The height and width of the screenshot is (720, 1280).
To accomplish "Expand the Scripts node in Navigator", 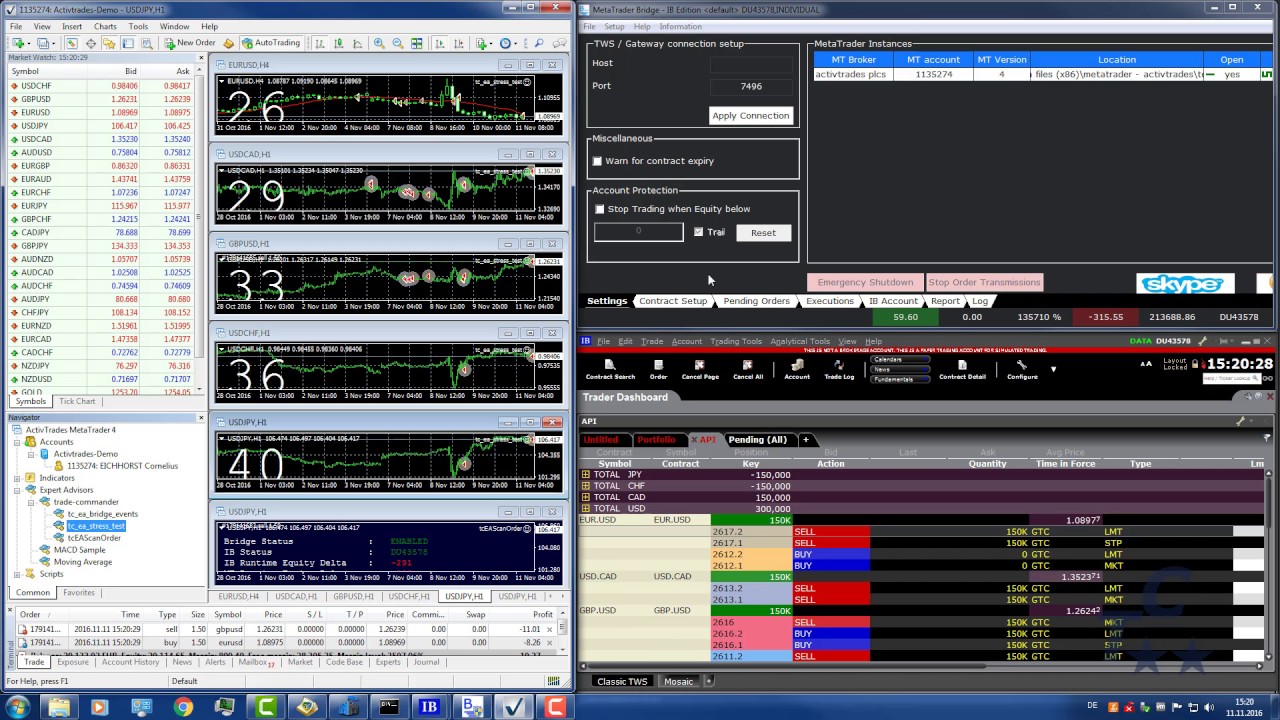I will [x=17, y=574].
